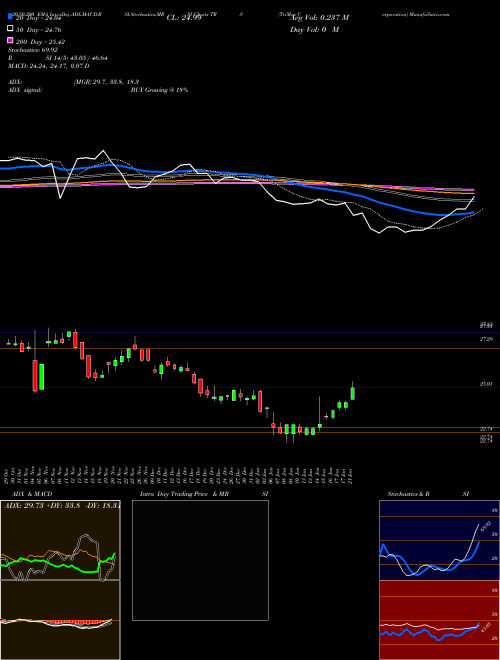Click the last green candlestick near 25.01
Viewport: 500px width, 660px height.
pos(353,393)
